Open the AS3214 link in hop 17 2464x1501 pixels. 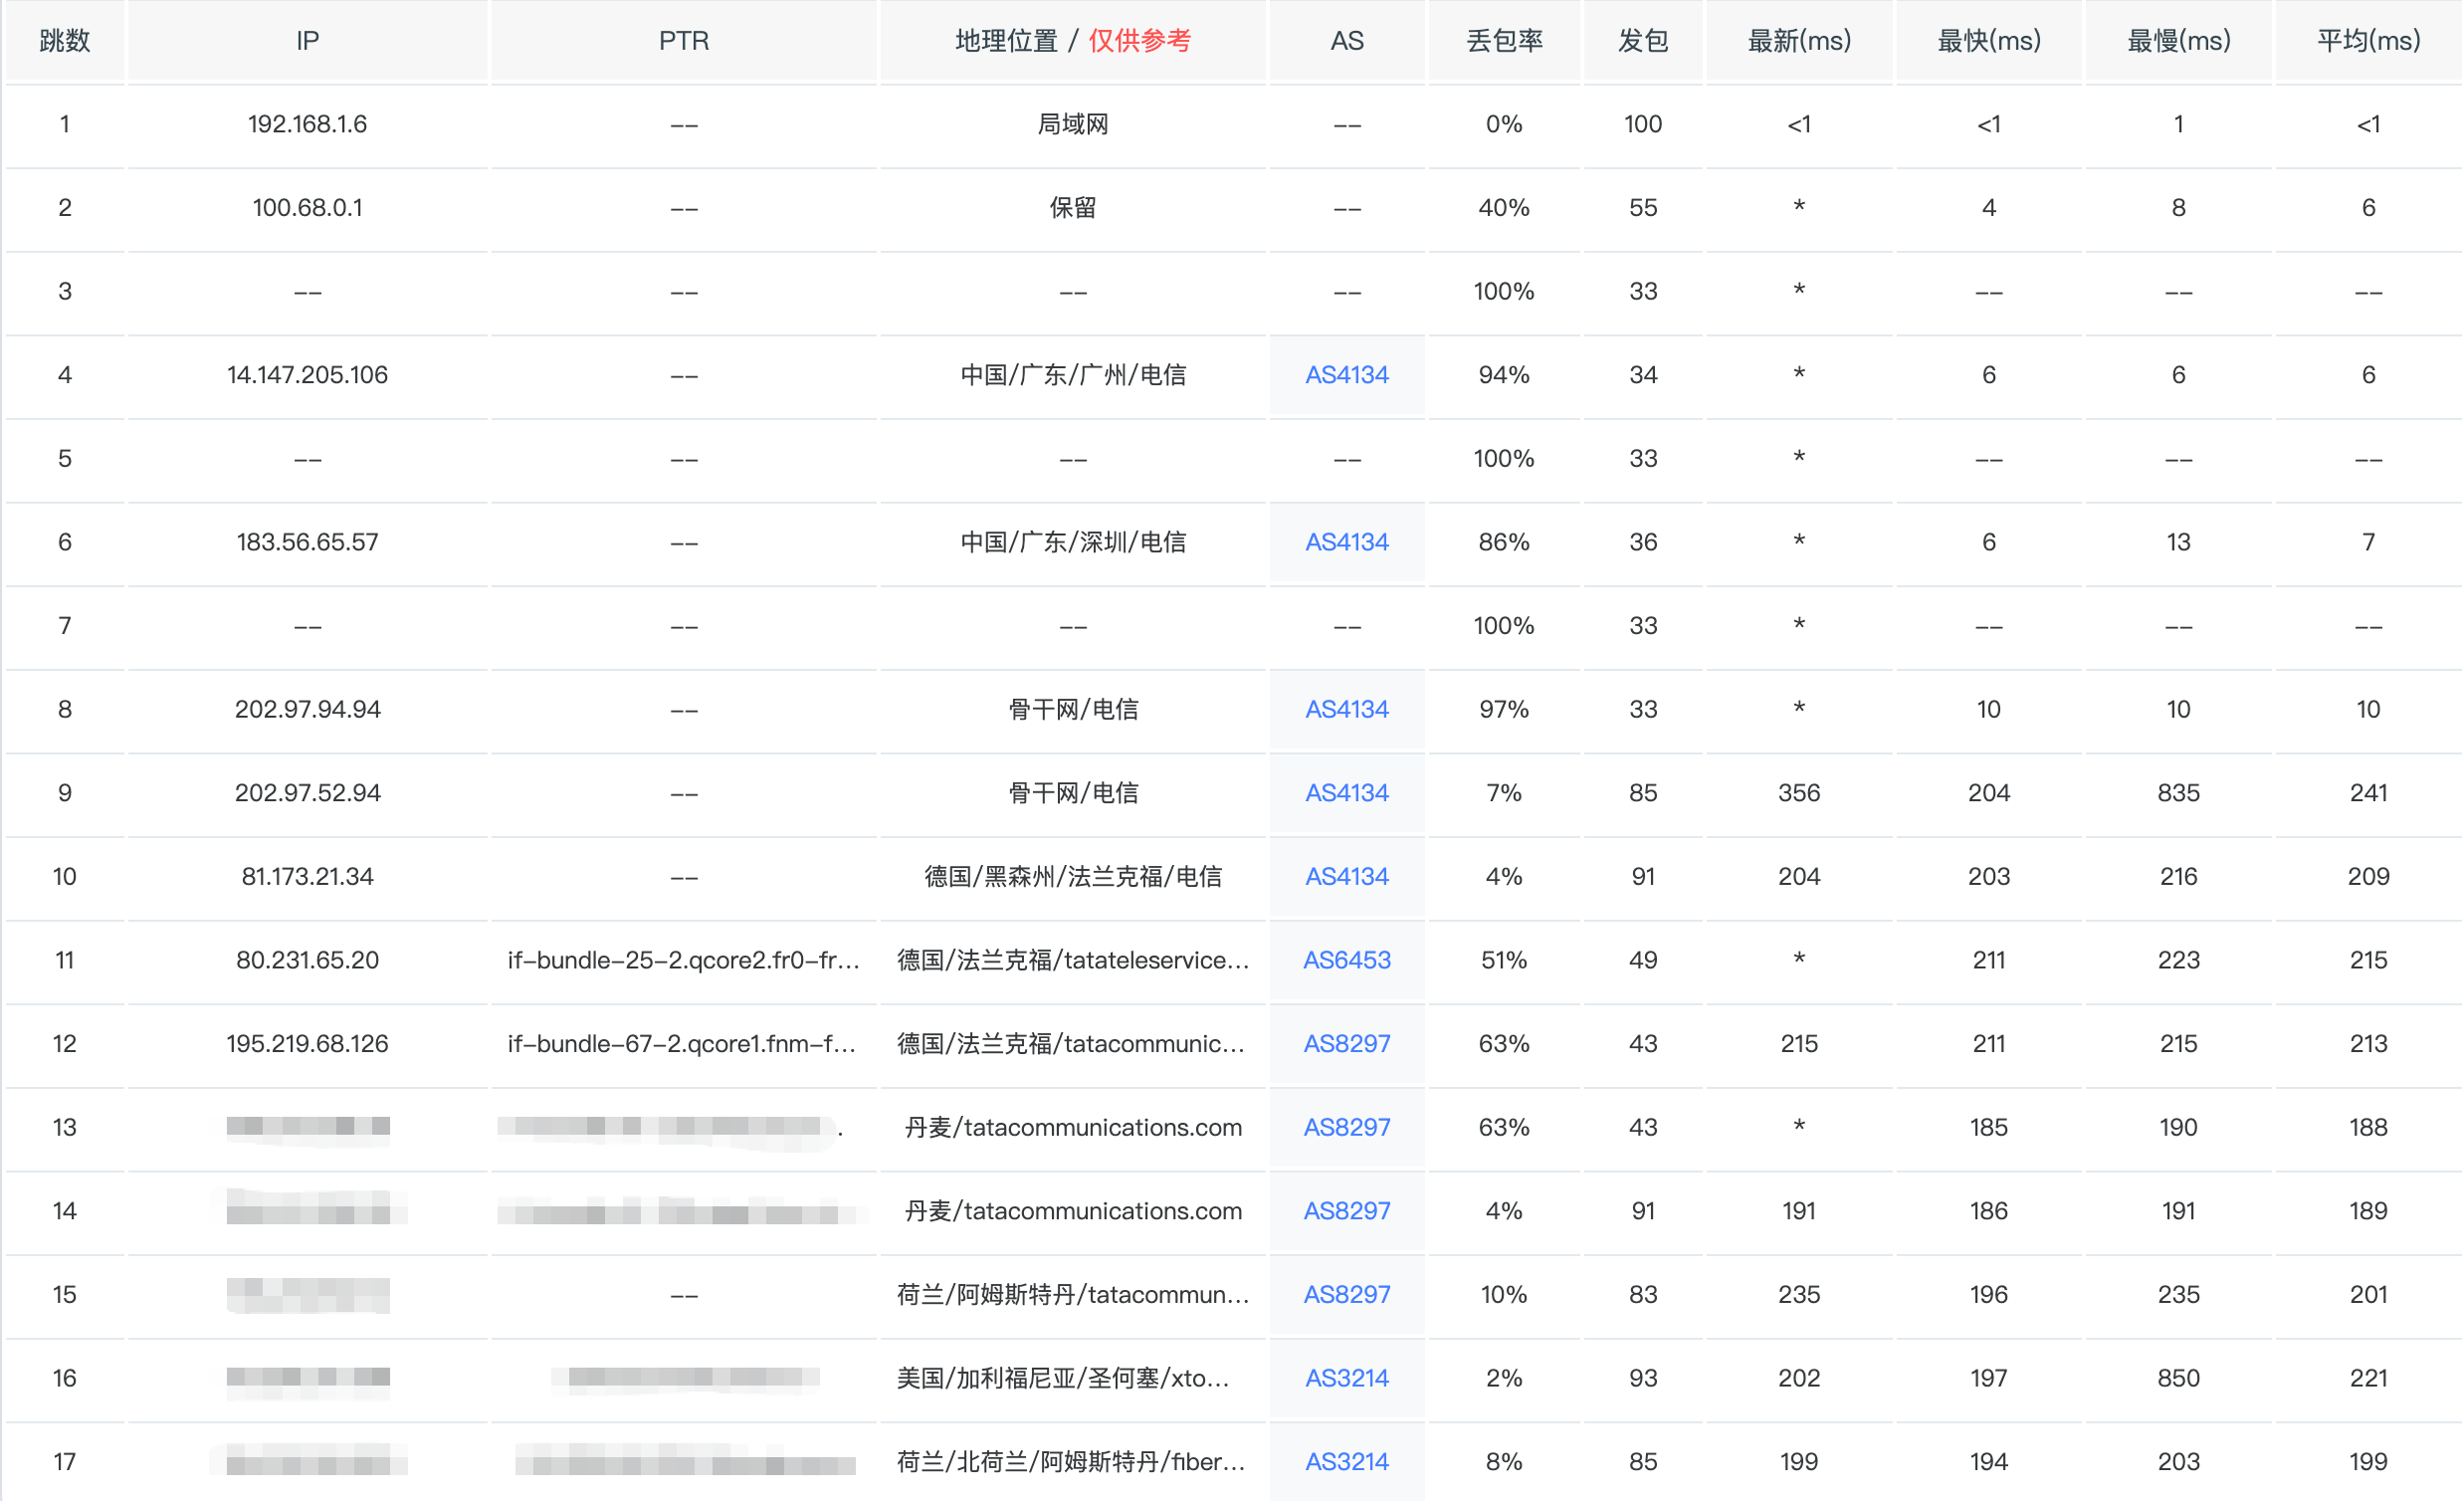point(1346,1462)
